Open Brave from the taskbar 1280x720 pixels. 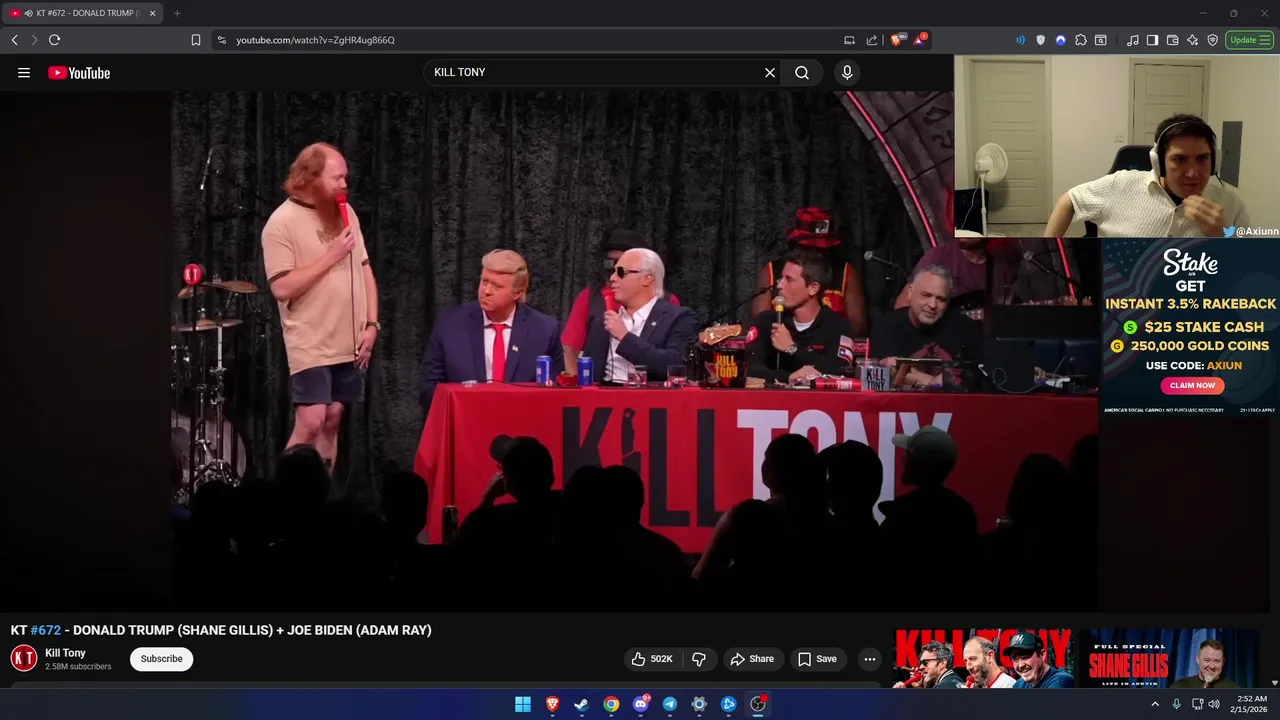[x=552, y=704]
